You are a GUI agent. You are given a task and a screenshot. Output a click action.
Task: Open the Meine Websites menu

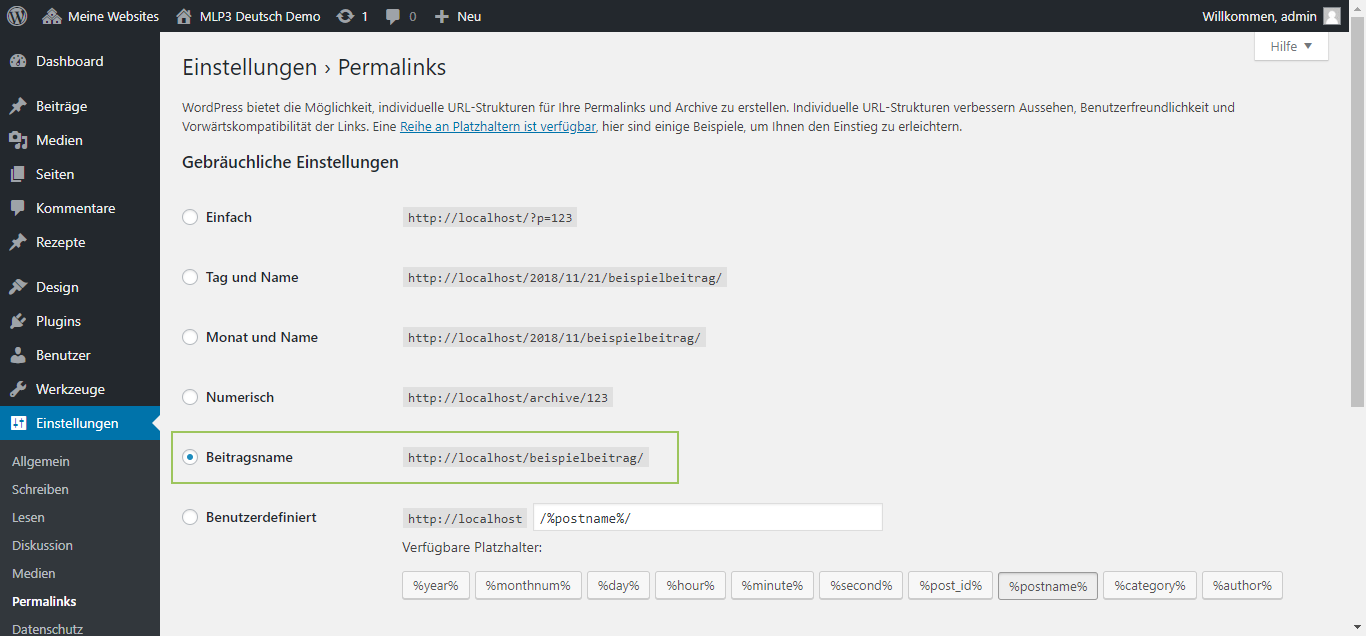[100, 16]
